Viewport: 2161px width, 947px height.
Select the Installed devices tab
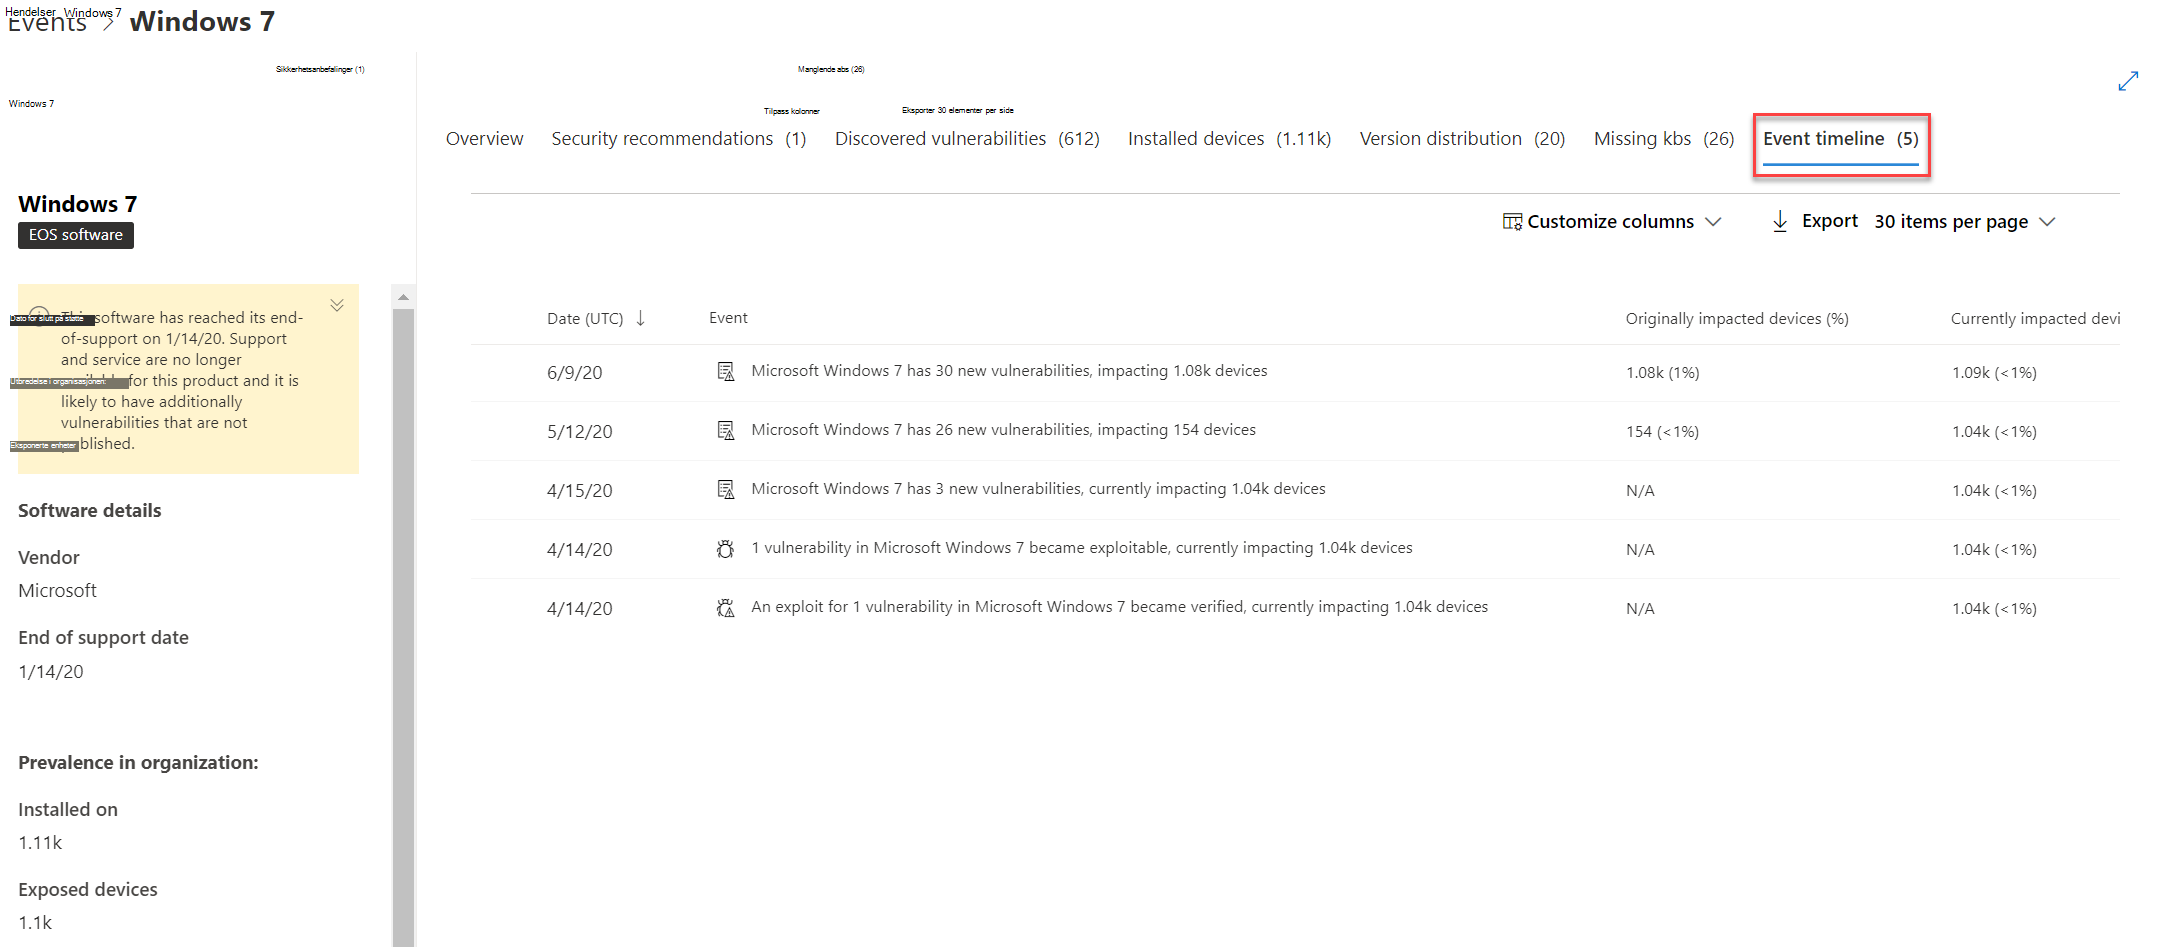1229,139
